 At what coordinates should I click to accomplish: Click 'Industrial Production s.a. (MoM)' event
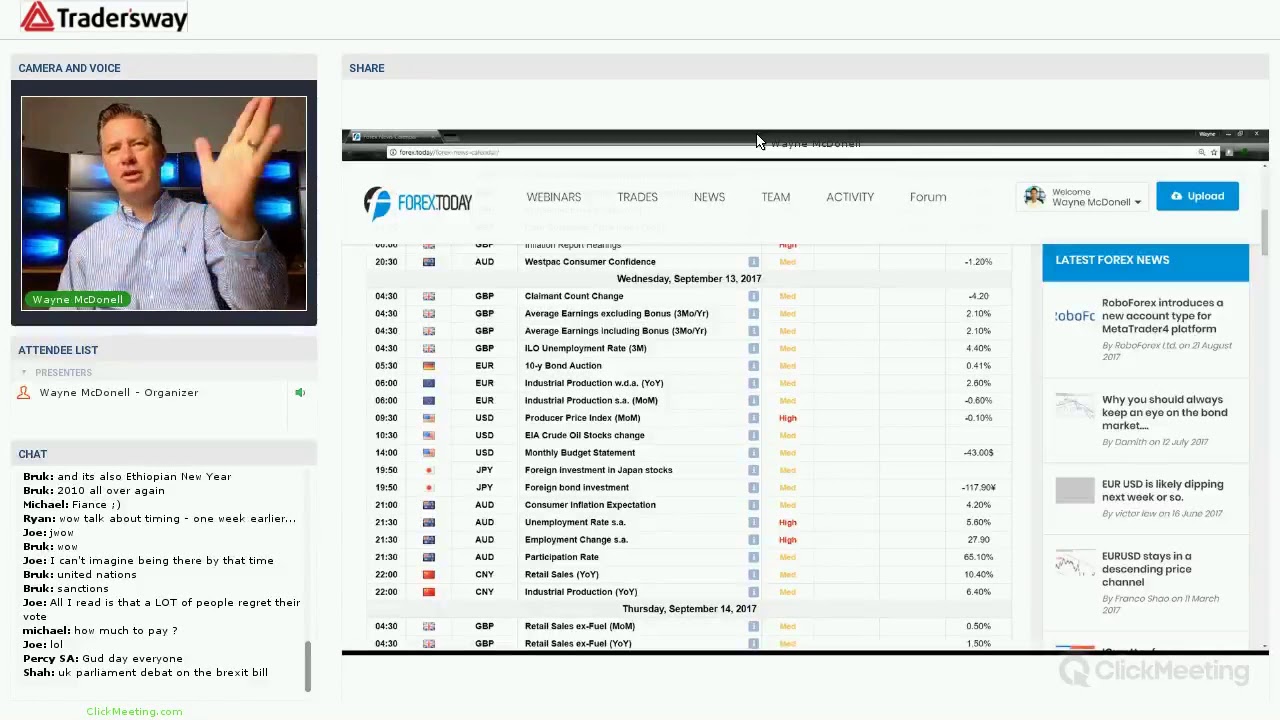pyautogui.click(x=591, y=401)
